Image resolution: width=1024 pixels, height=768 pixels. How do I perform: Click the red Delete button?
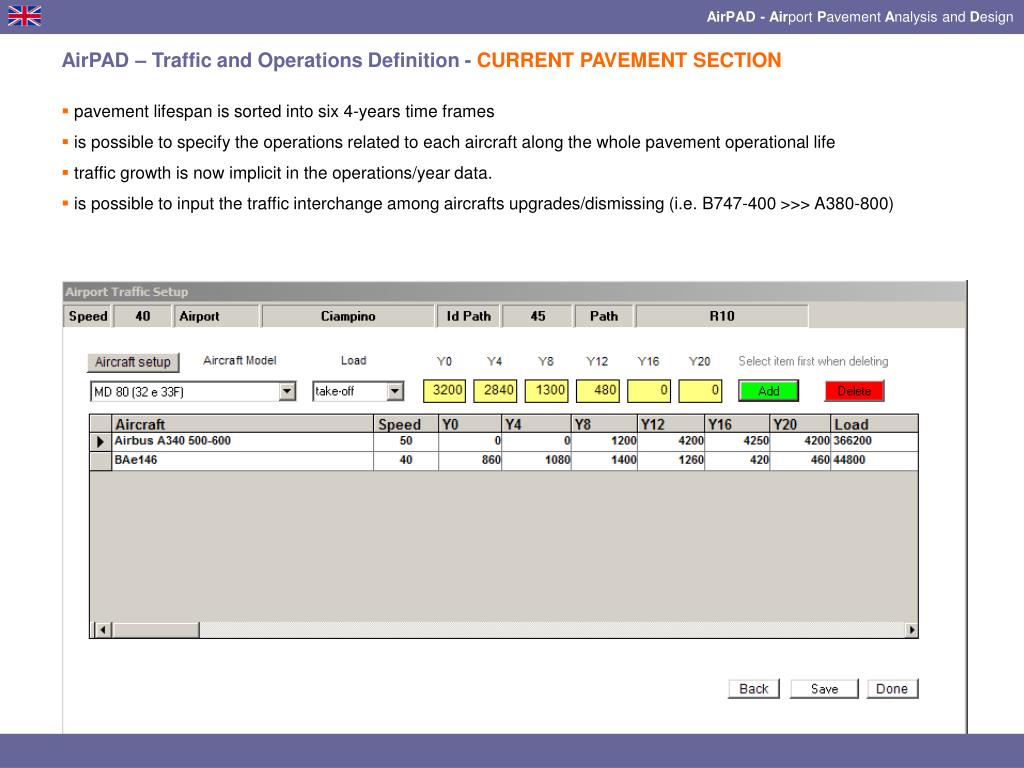coord(854,391)
